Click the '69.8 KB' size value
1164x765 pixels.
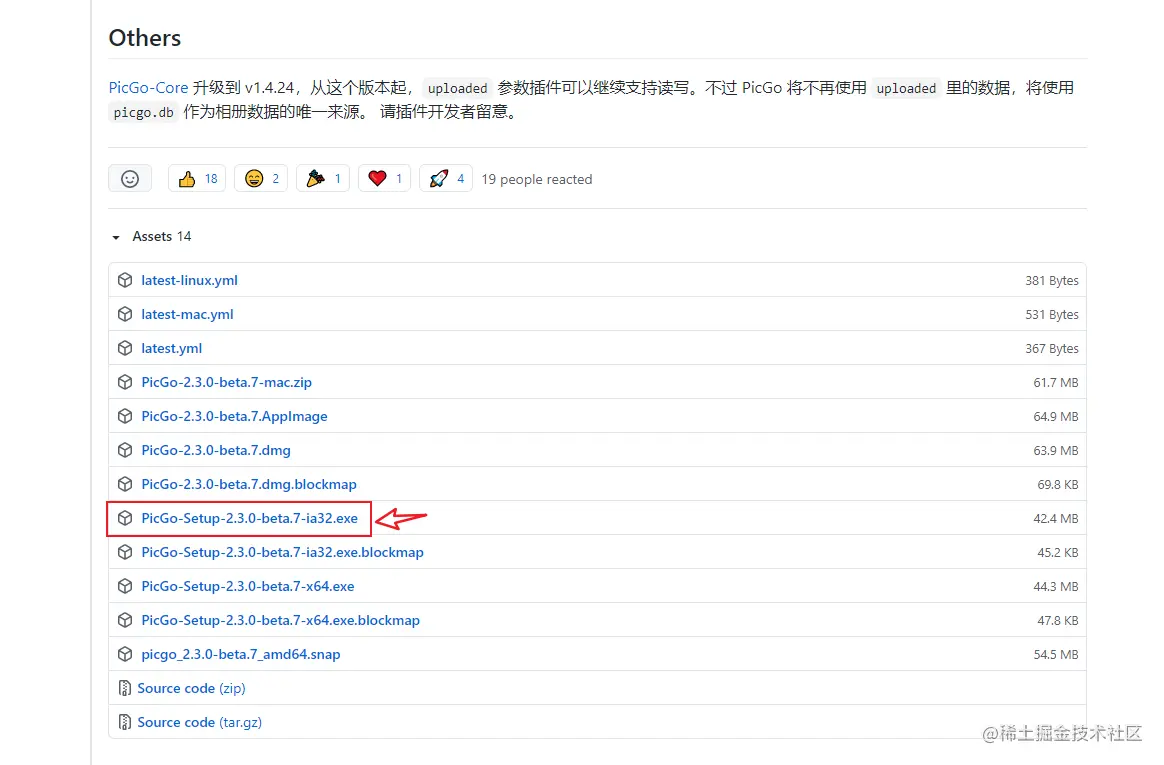click(1058, 485)
